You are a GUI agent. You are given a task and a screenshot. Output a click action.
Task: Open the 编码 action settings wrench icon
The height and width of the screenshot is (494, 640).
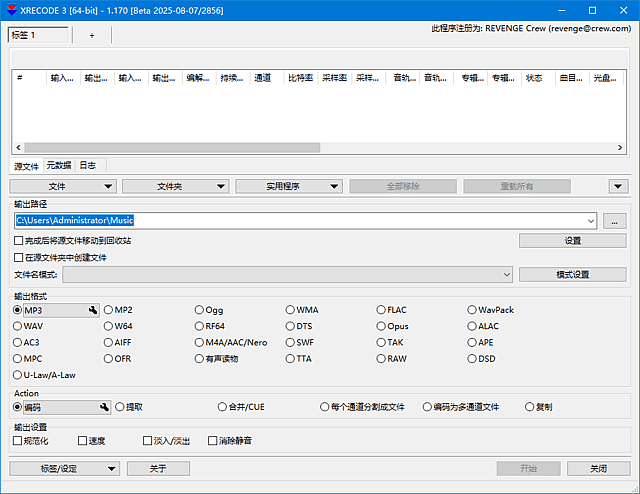pyautogui.click(x=104, y=407)
